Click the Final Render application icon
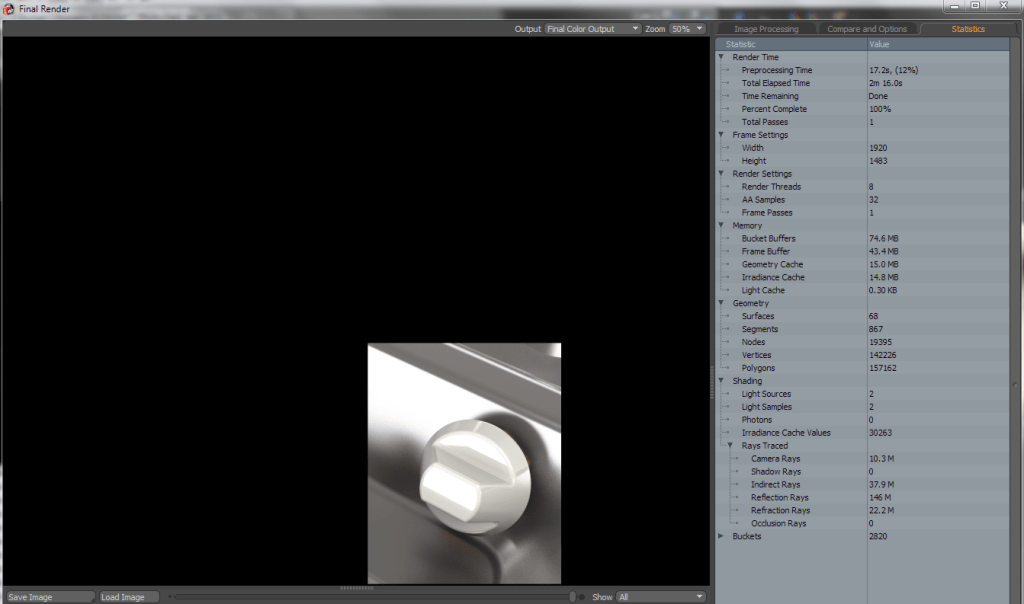This screenshot has width=1024, height=604. click(8, 8)
